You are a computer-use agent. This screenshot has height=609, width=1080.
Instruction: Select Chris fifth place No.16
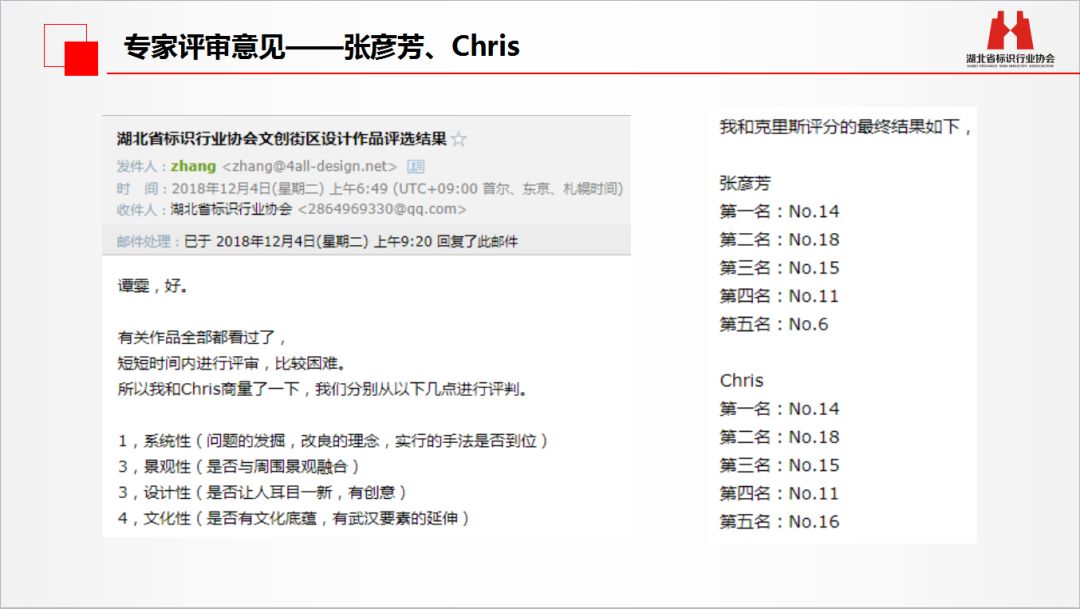779,521
